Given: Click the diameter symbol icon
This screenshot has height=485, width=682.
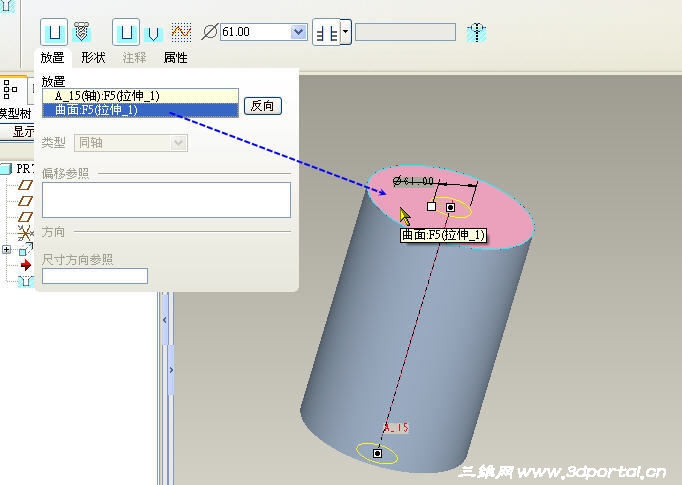Looking at the screenshot, I should click(x=210, y=32).
